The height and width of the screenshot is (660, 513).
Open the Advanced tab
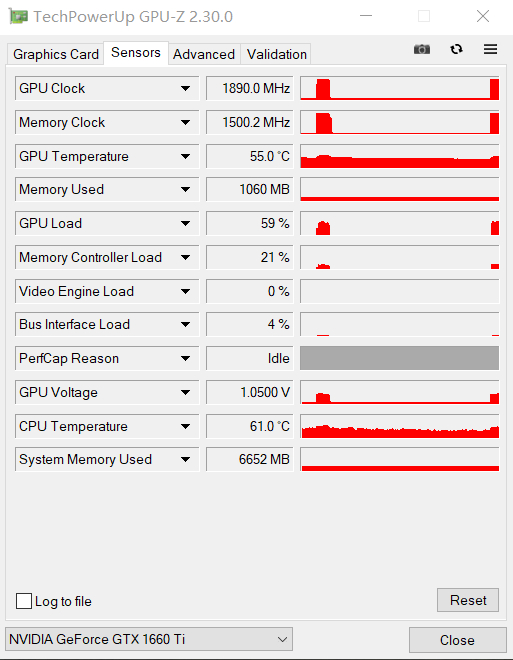click(204, 54)
